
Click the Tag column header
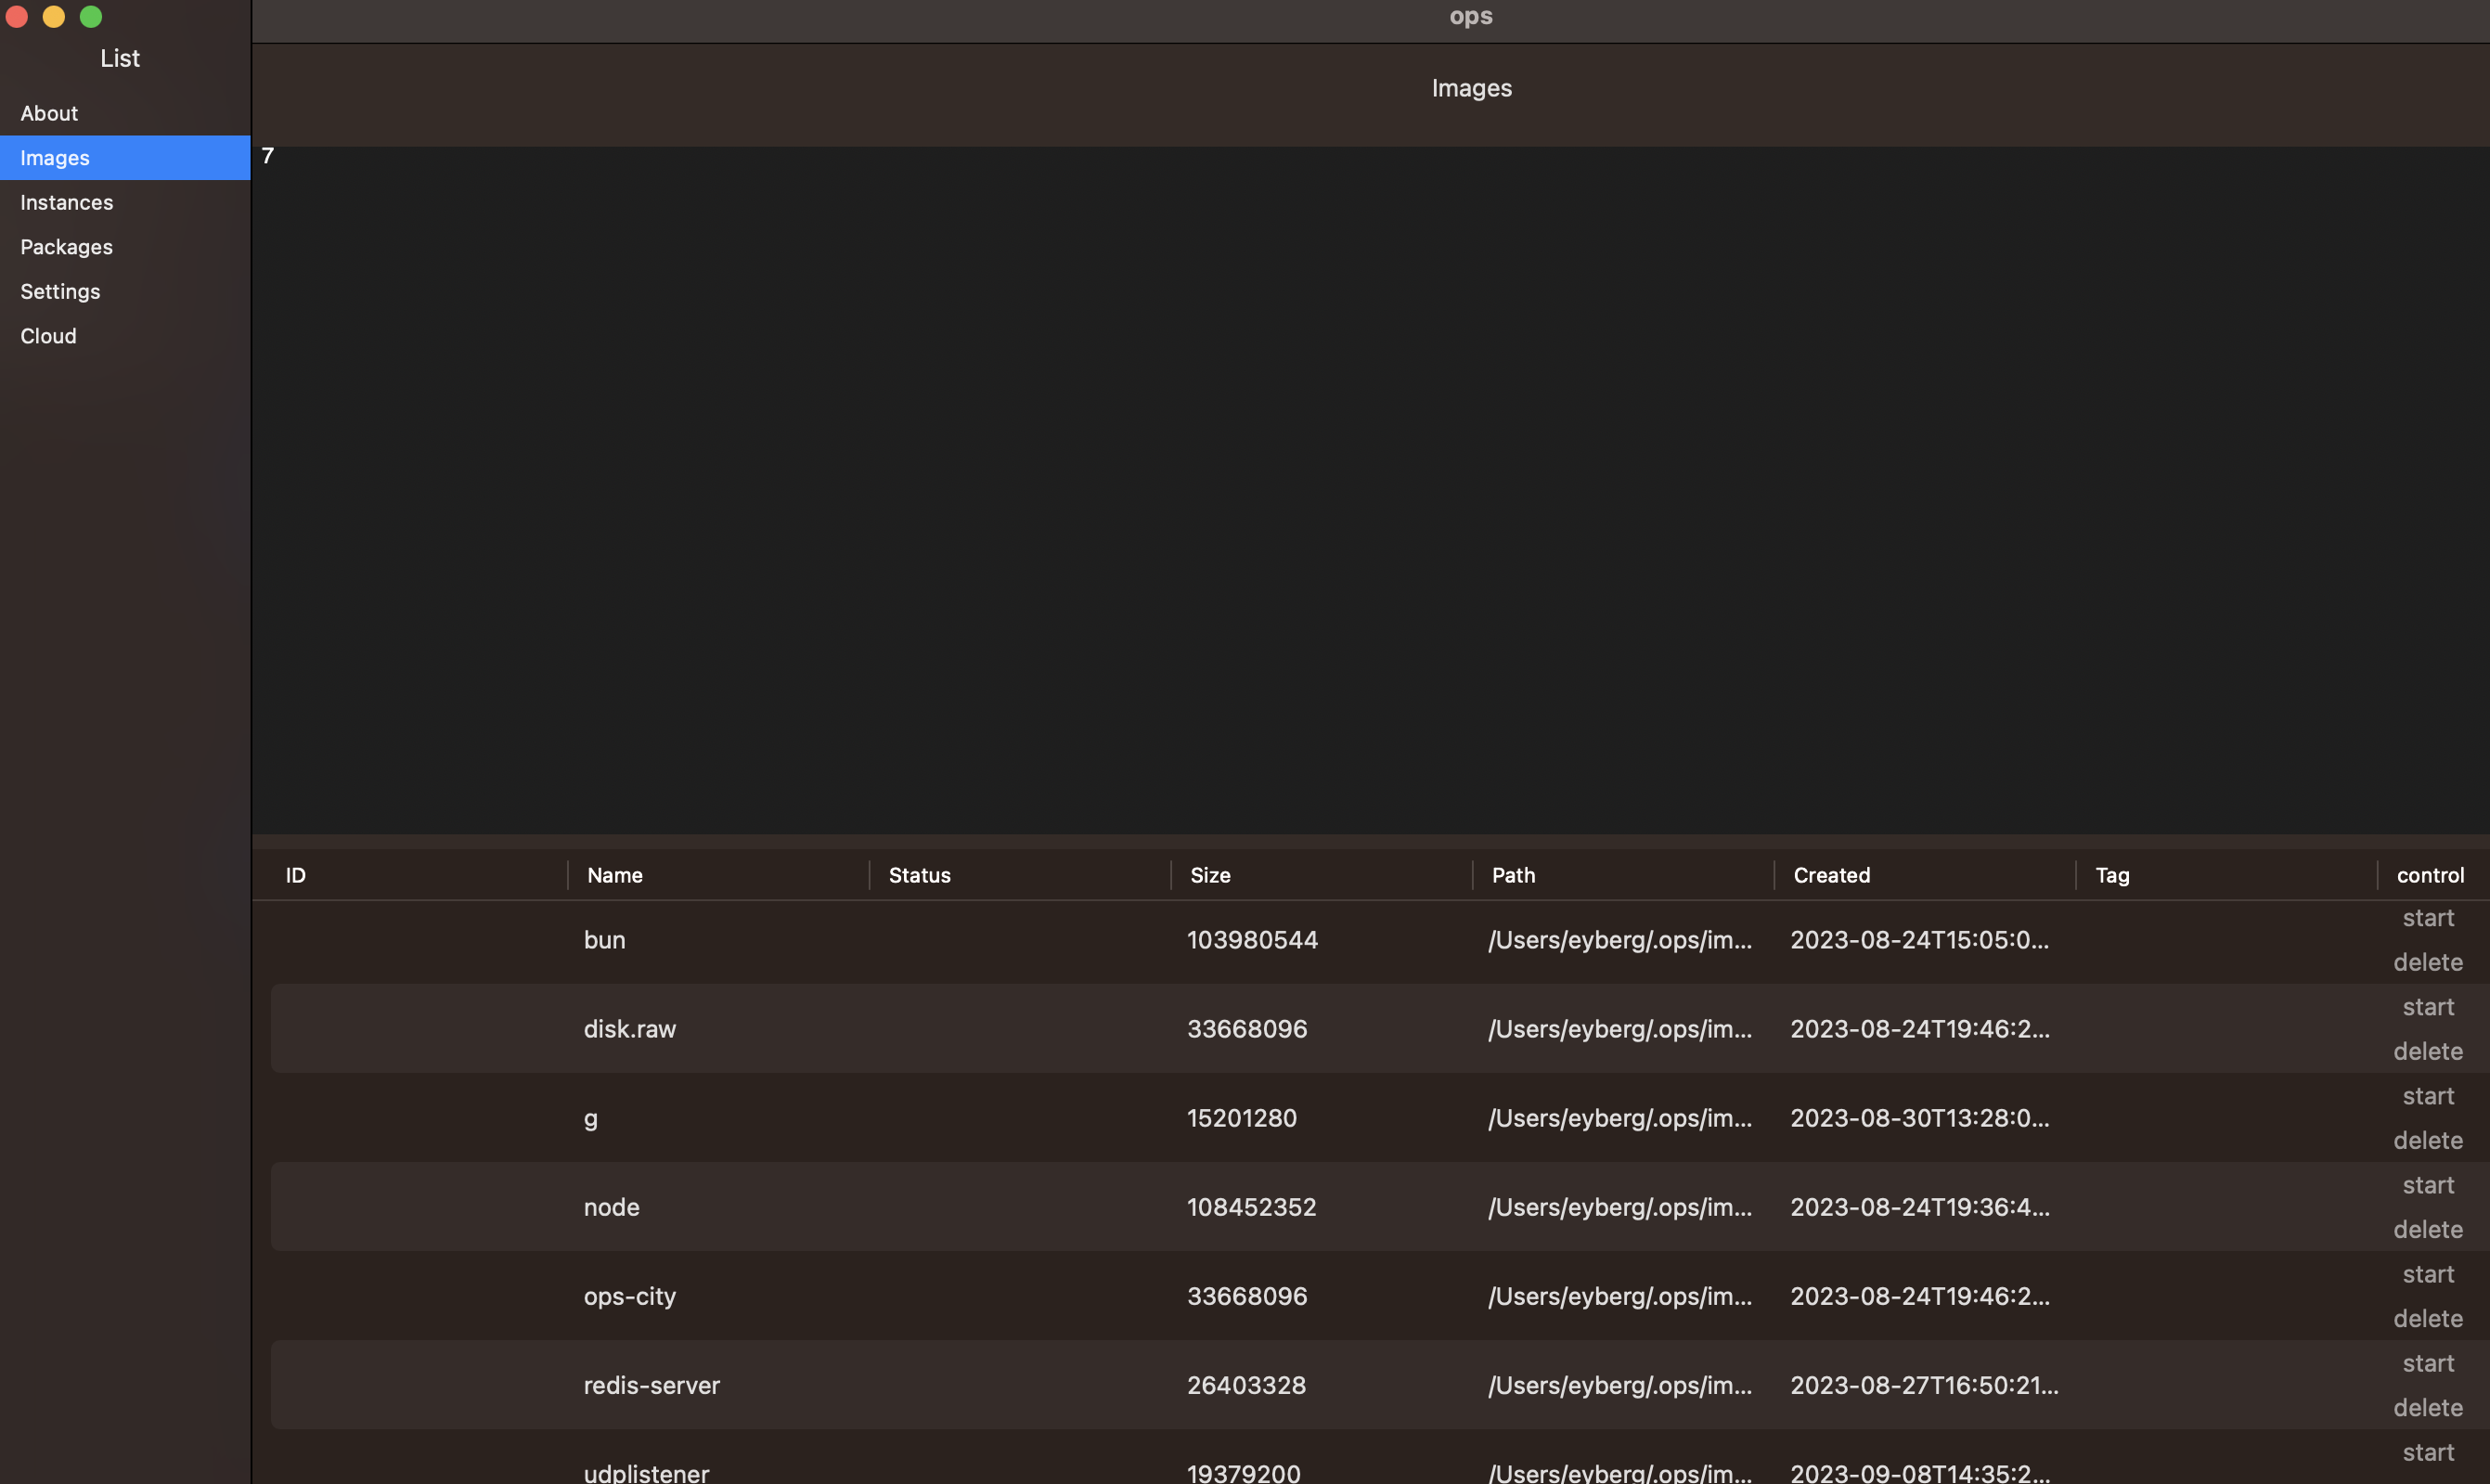point(2112,875)
